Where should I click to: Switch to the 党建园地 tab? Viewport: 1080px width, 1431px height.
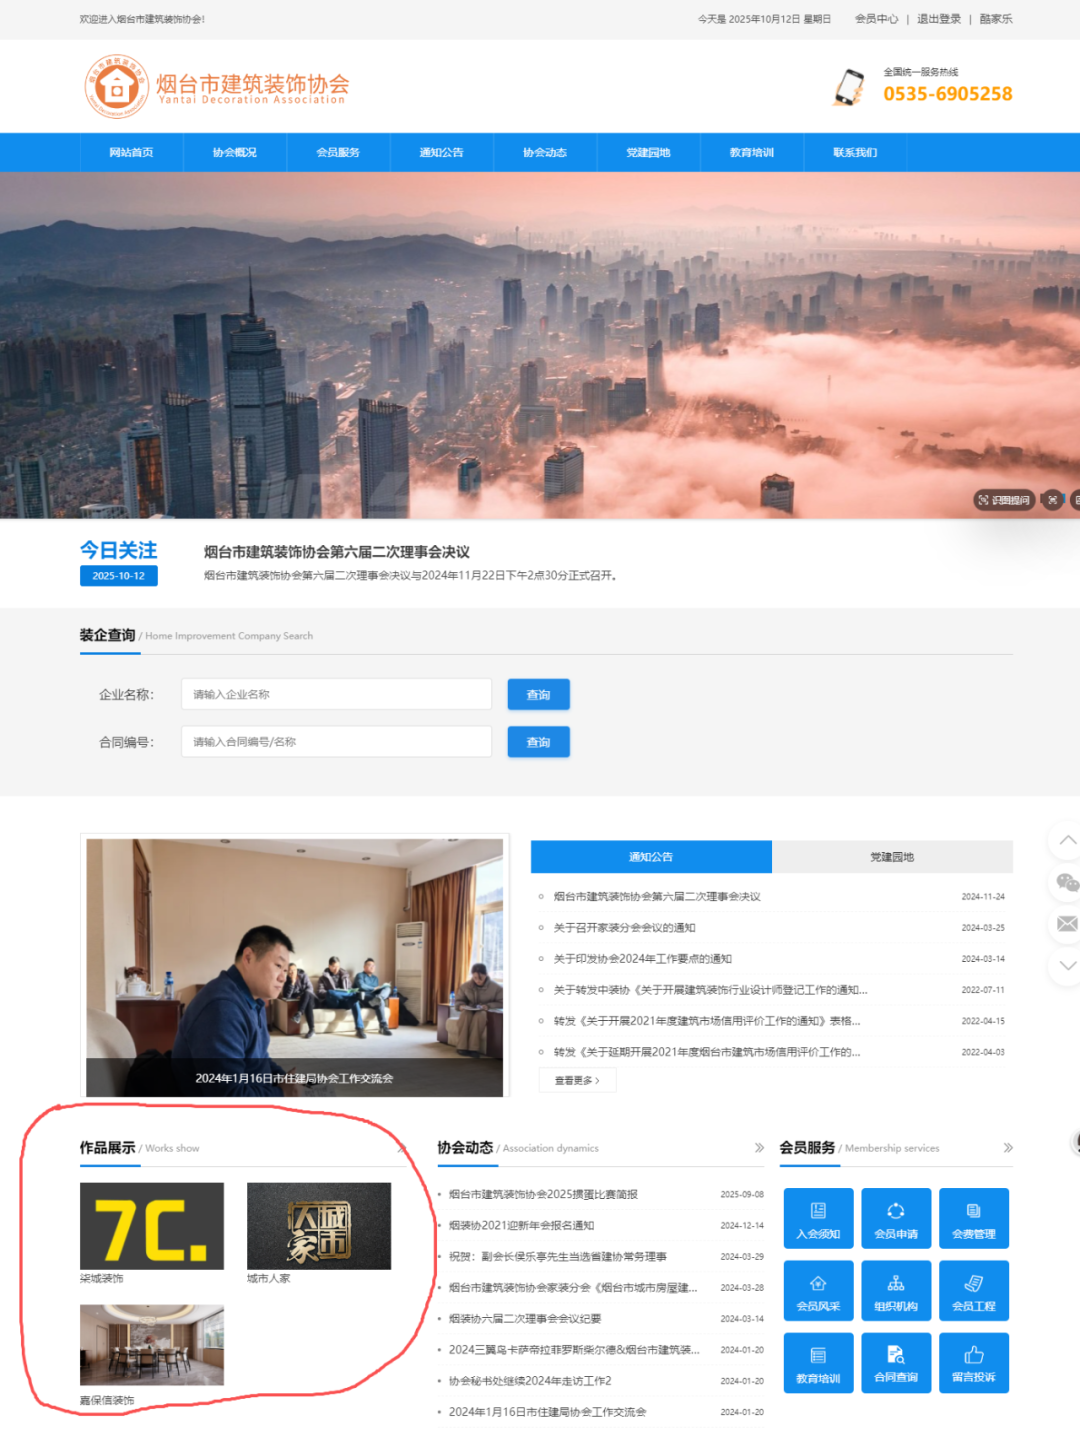pos(892,857)
